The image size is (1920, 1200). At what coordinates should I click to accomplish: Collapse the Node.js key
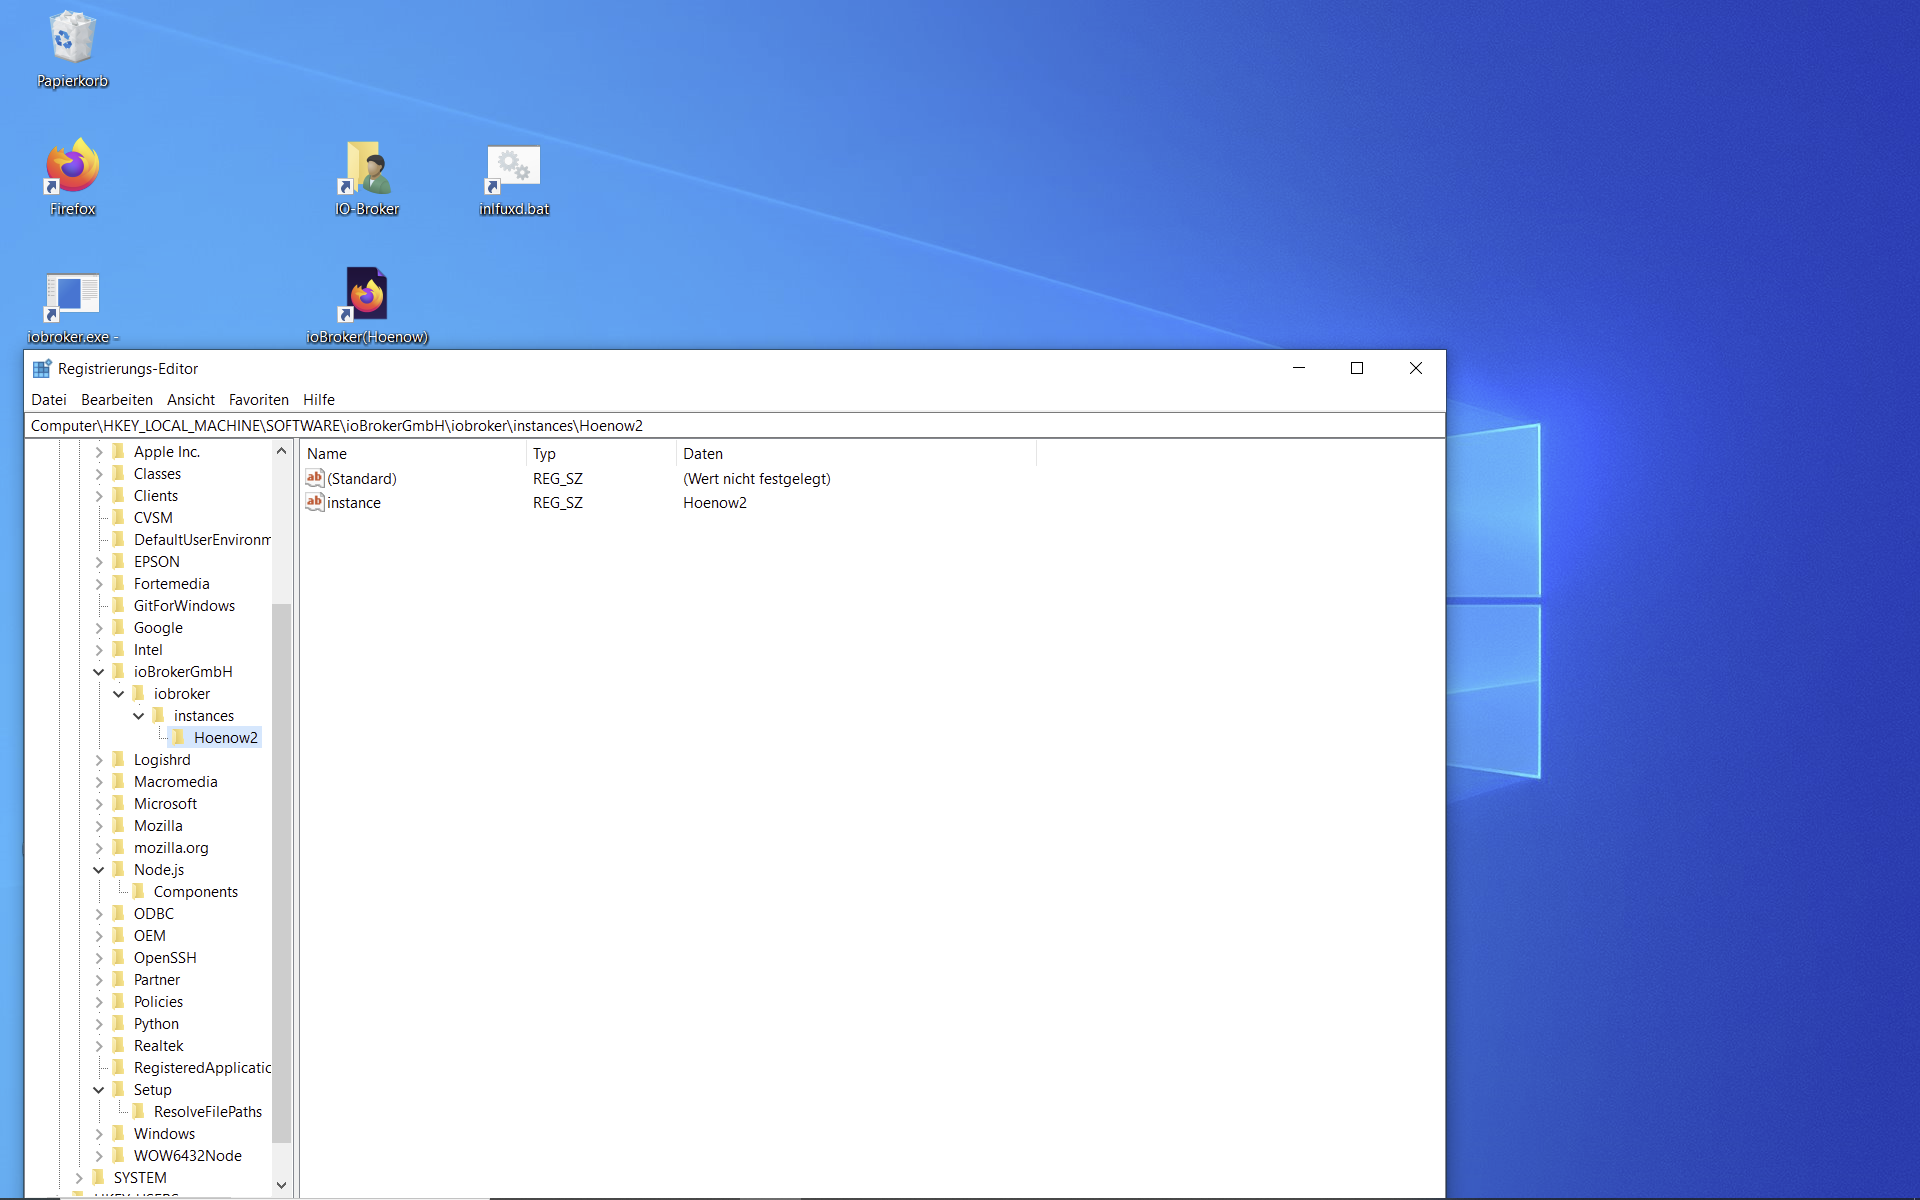99,870
